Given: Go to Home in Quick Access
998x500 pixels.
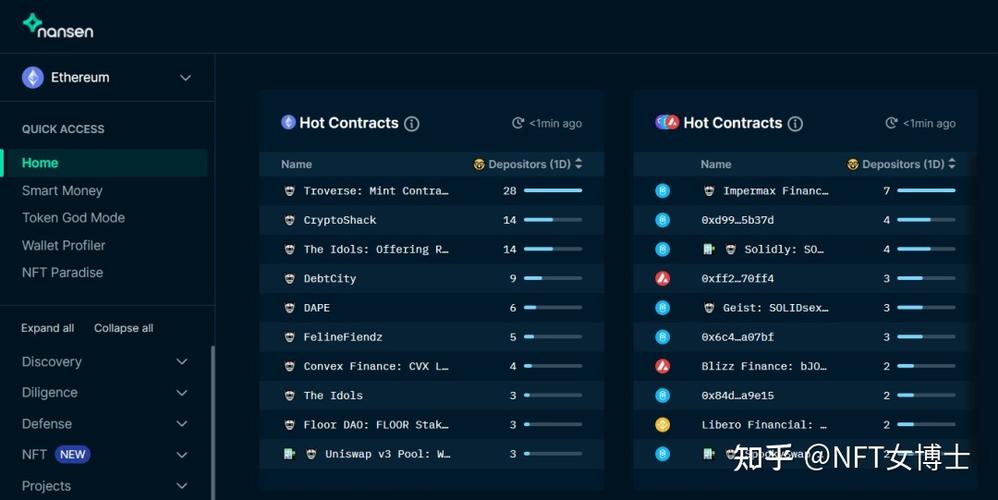Looking at the screenshot, I should [x=40, y=163].
